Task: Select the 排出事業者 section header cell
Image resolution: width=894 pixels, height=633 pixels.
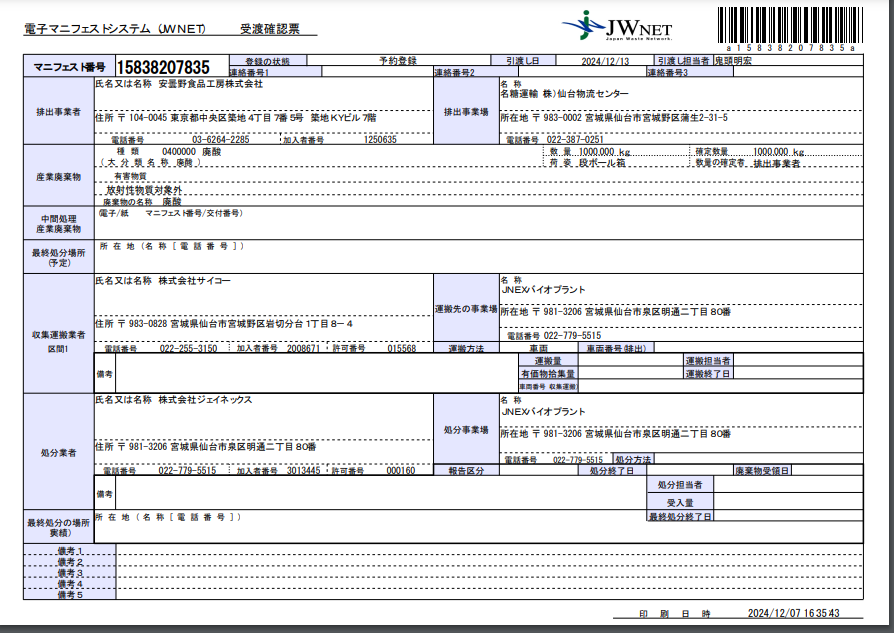Action: coord(58,112)
